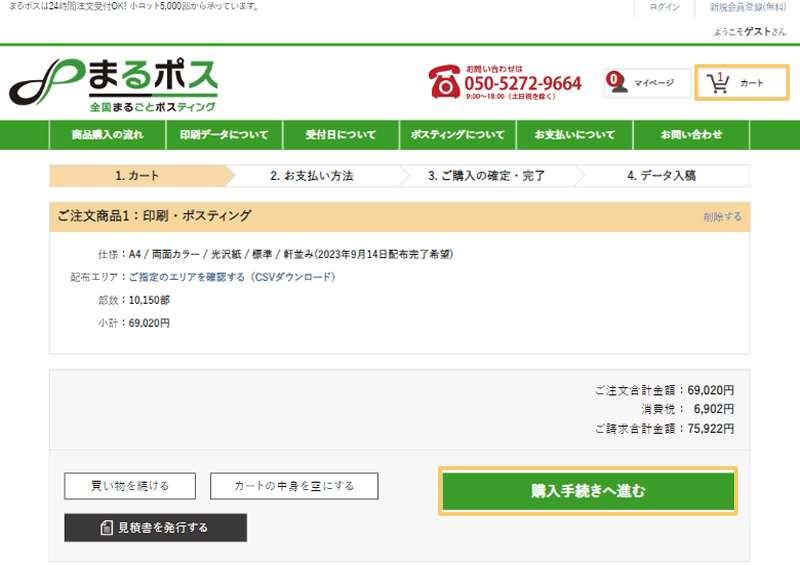Open お問い合わせ menu item
This screenshot has width=800, height=565.
click(691, 135)
